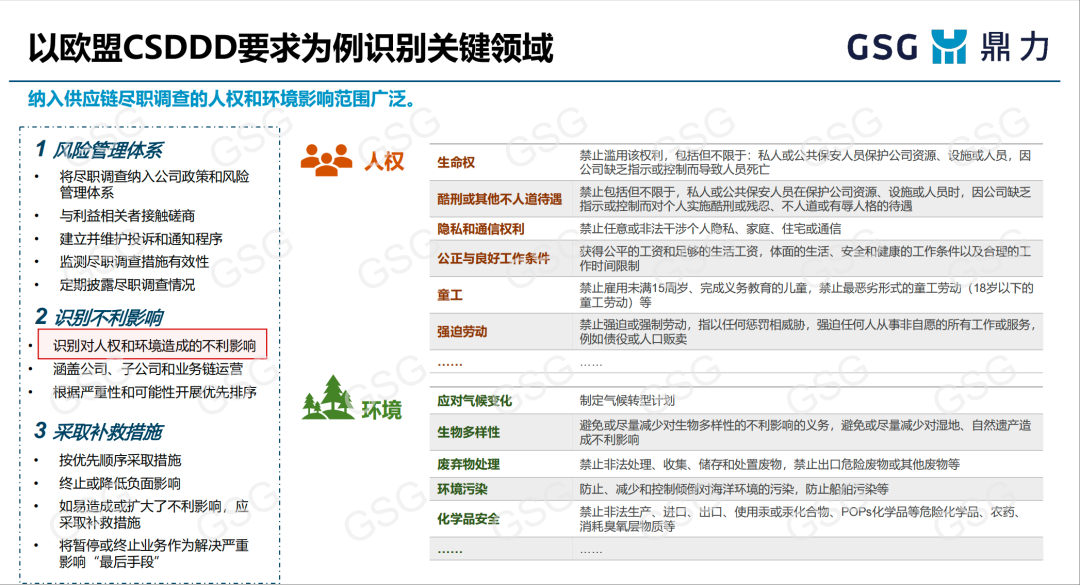Click the 化学品安全 row label
Screen dimensions: 1080x585
click(468, 519)
